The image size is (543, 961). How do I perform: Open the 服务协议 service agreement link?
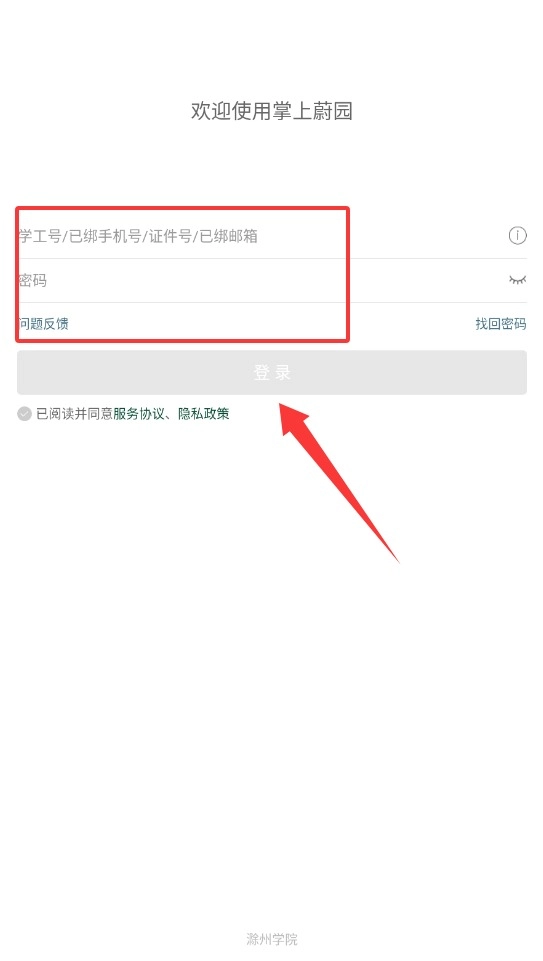pyautogui.click(x=139, y=414)
